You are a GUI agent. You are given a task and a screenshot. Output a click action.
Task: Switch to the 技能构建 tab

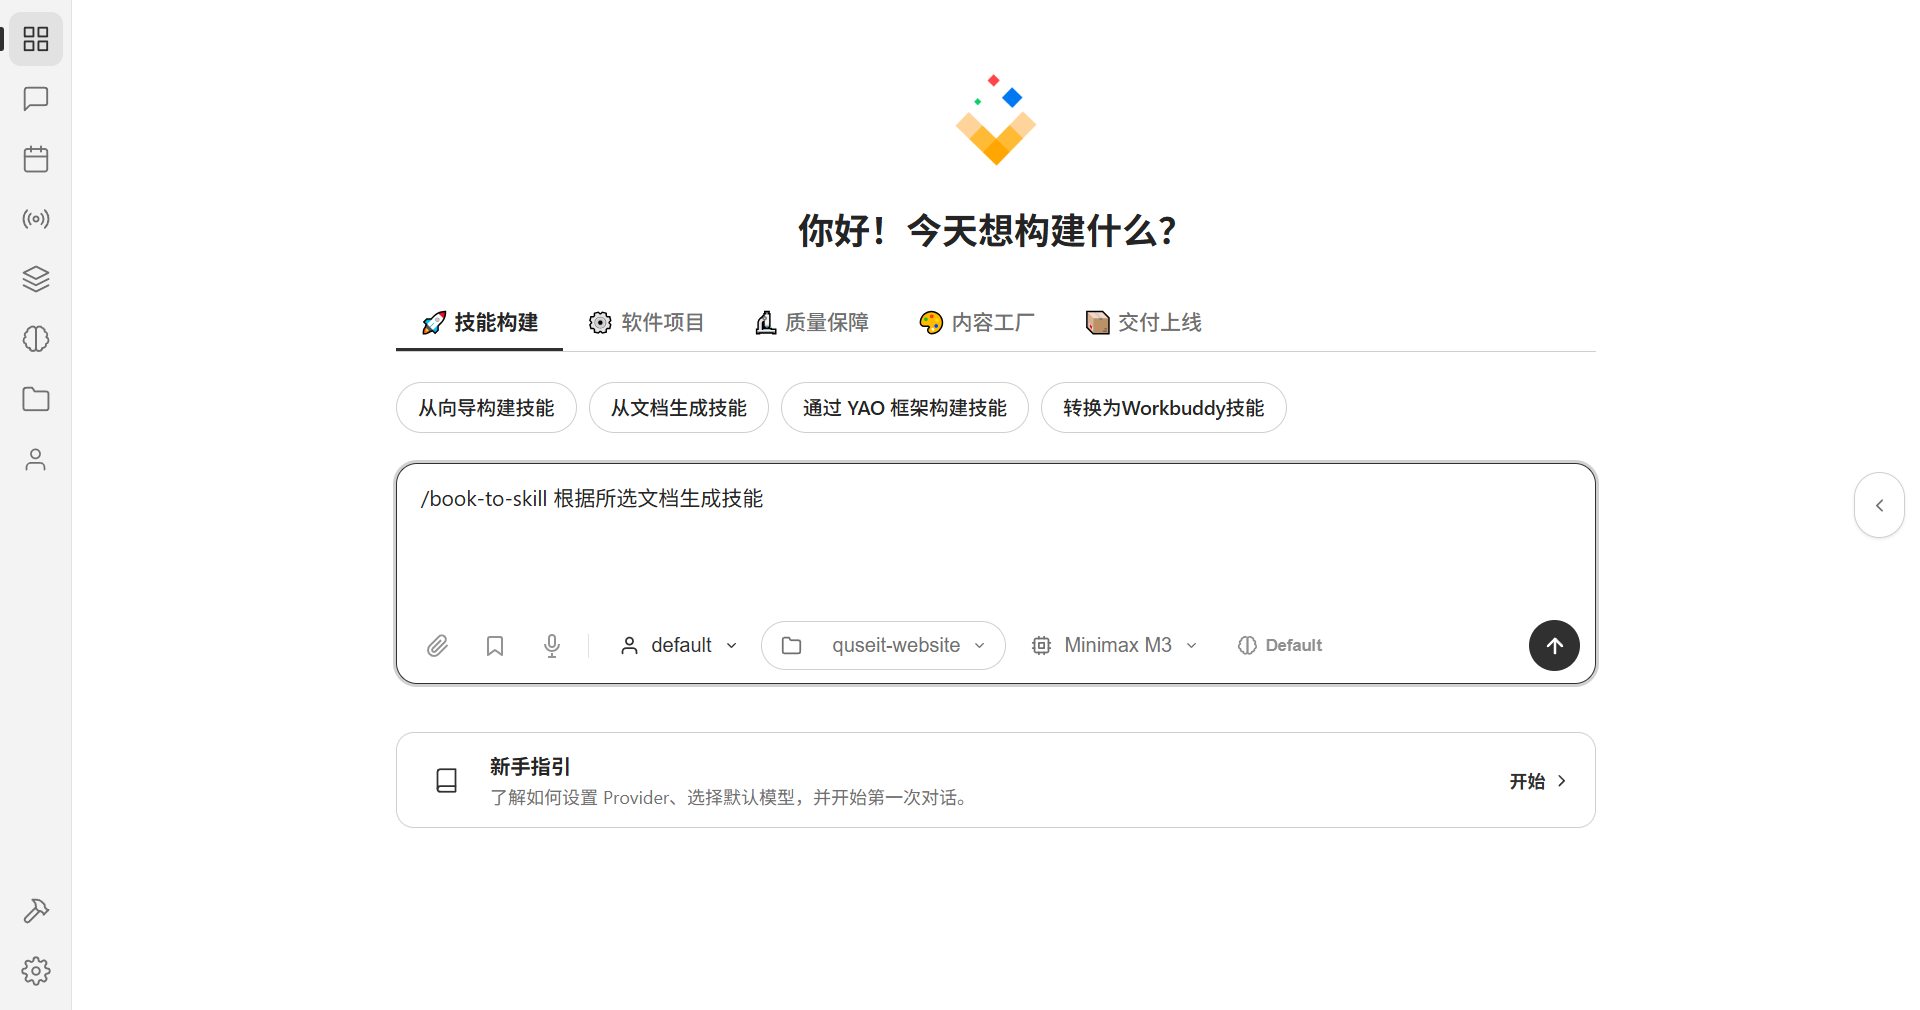pos(480,323)
